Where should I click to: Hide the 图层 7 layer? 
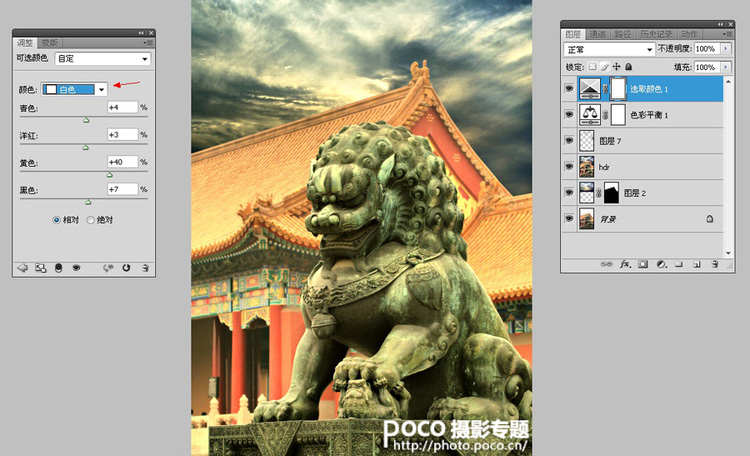click(569, 141)
